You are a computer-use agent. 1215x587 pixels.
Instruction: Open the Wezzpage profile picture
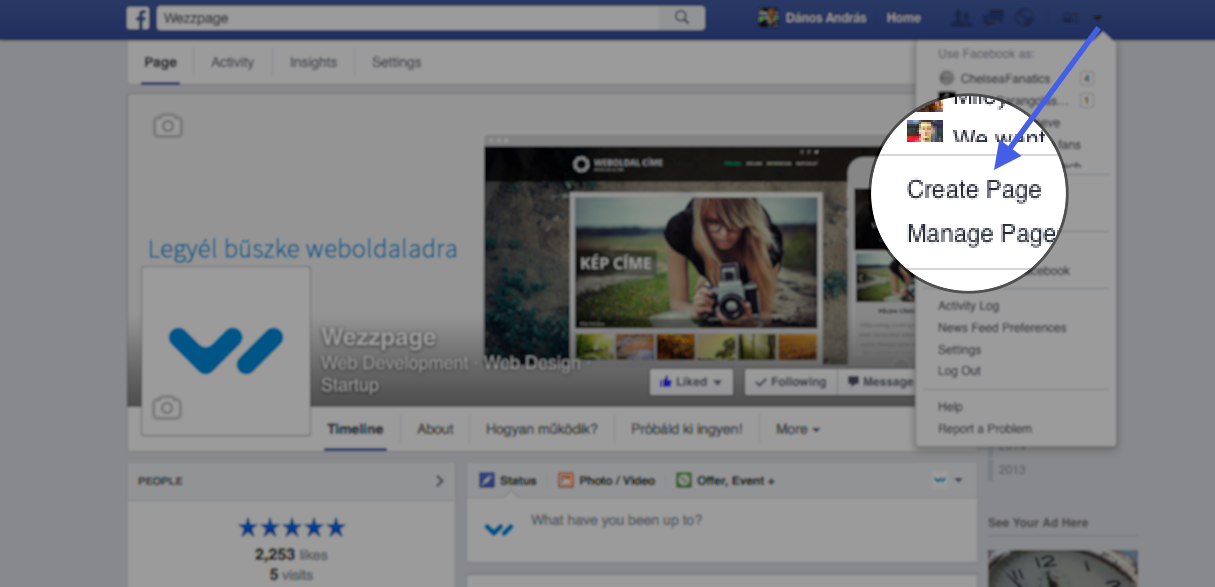click(226, 351)
